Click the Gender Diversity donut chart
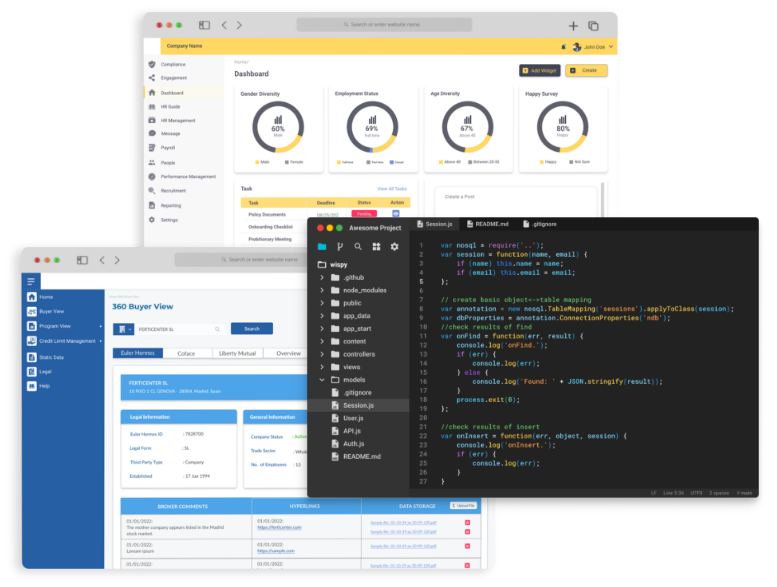This screenshot has height=587, width=777. click(277, 128)
